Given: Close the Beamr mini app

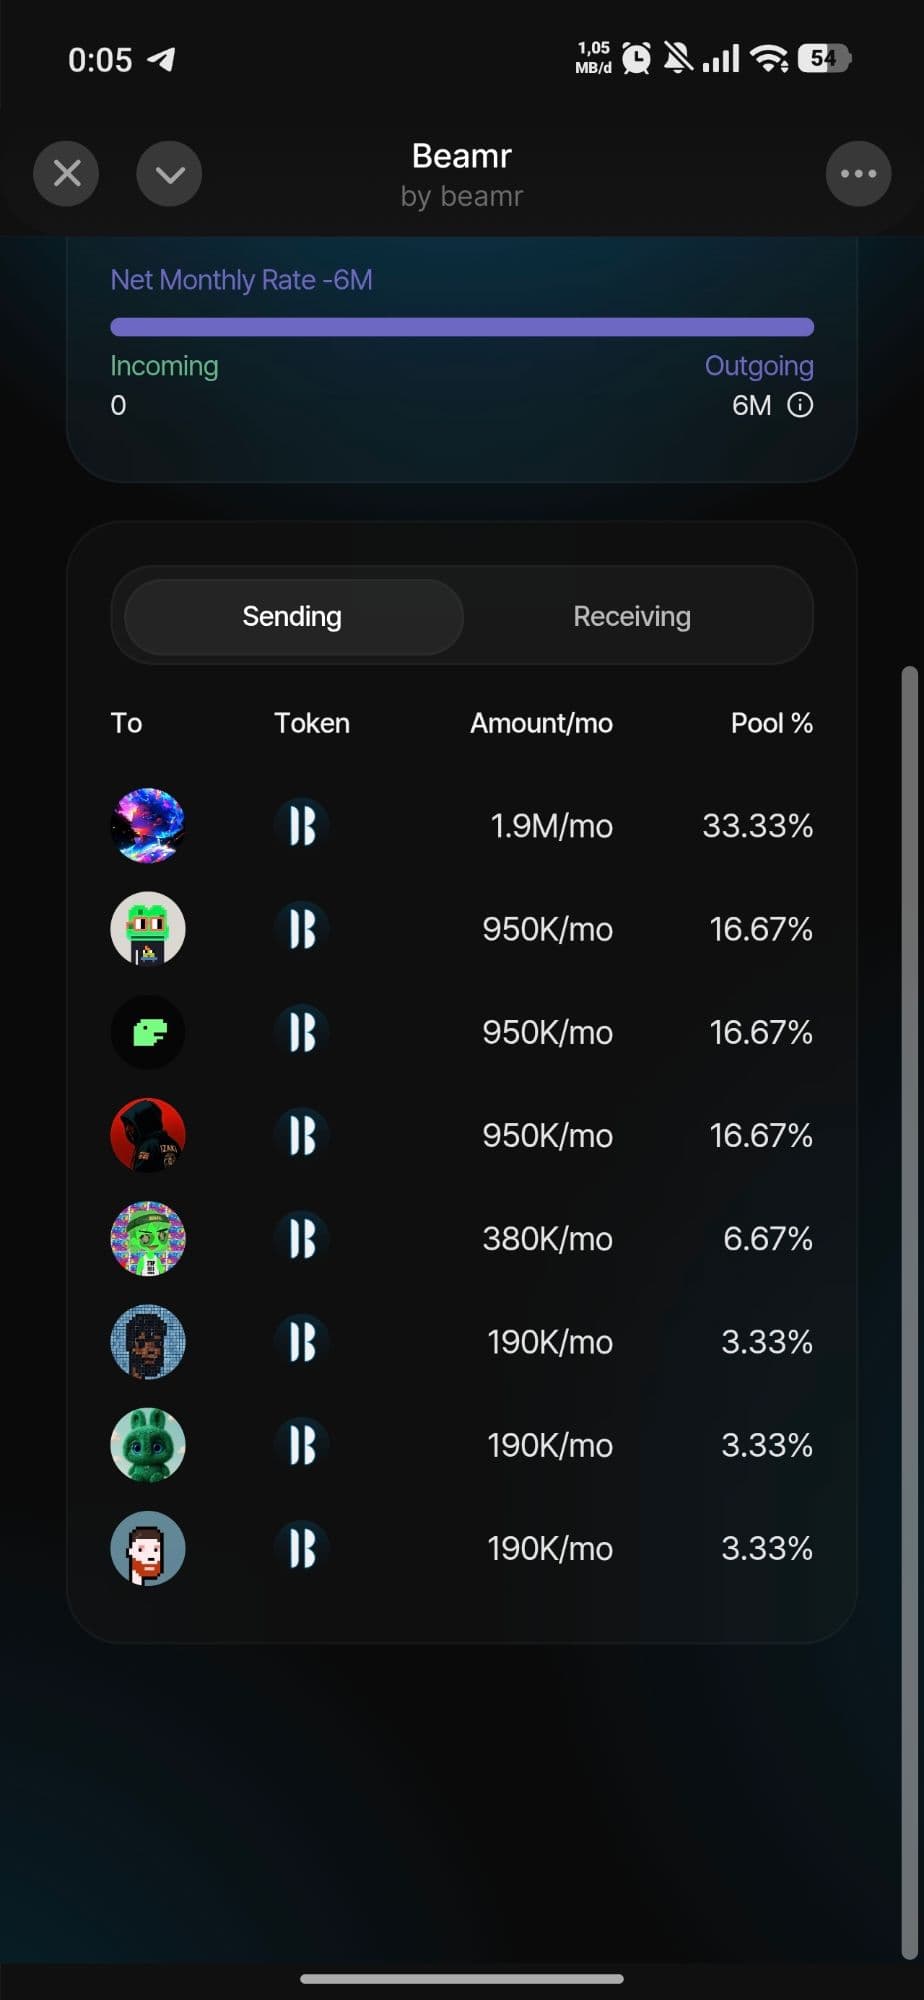Looking at the screenshot, I should pyautogui.click(x=66, y=174).
